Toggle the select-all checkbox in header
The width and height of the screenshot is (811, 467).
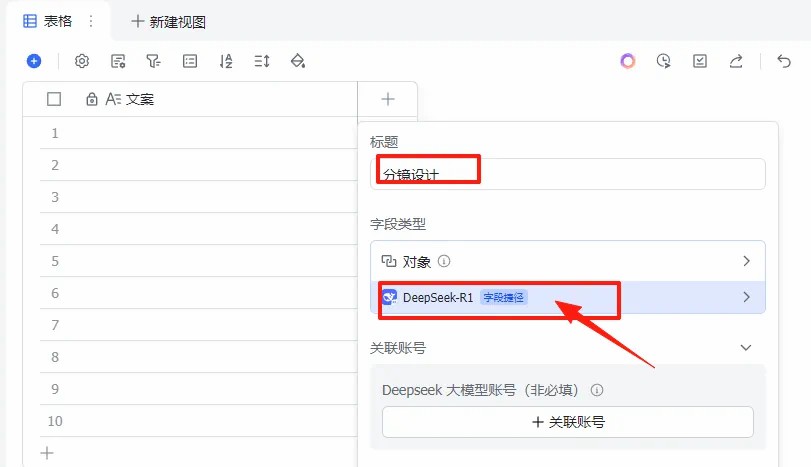(x=54, y=99)
